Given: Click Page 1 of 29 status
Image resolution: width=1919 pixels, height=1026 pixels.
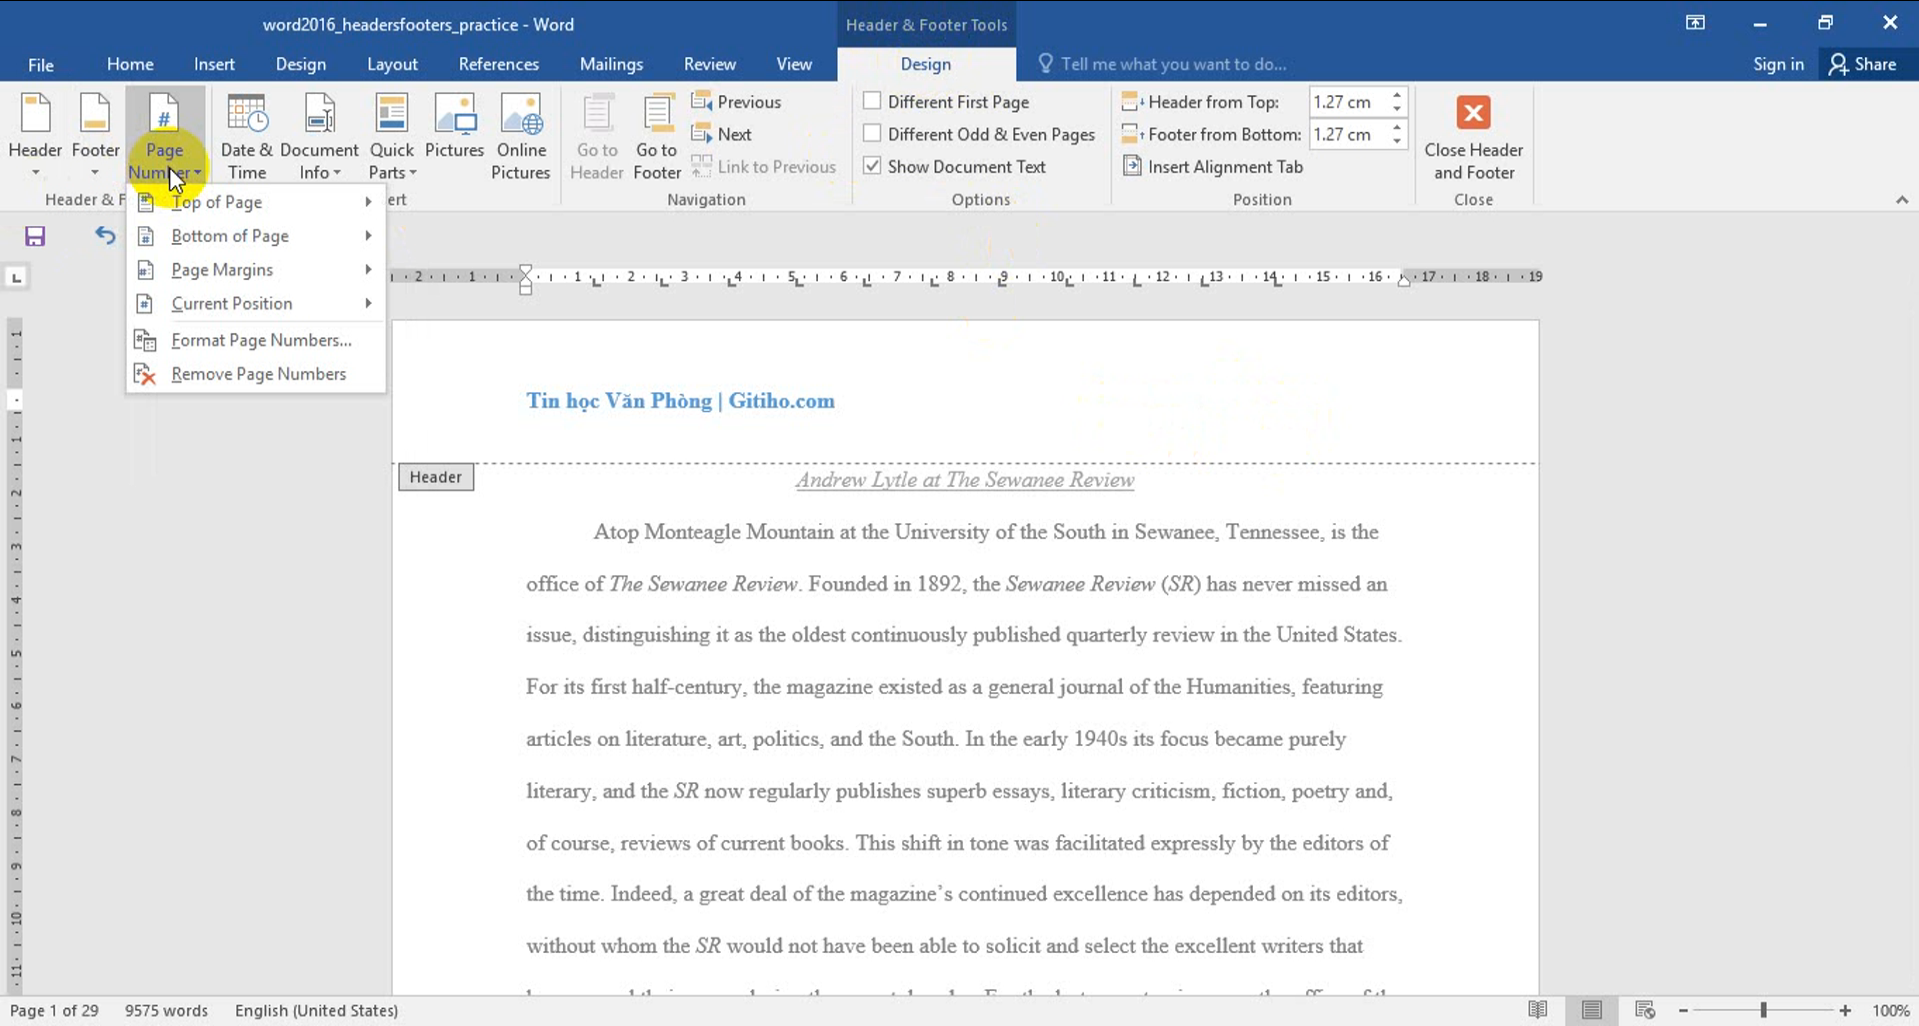Looking at the screenshot, I should (x=54, y=1011).
